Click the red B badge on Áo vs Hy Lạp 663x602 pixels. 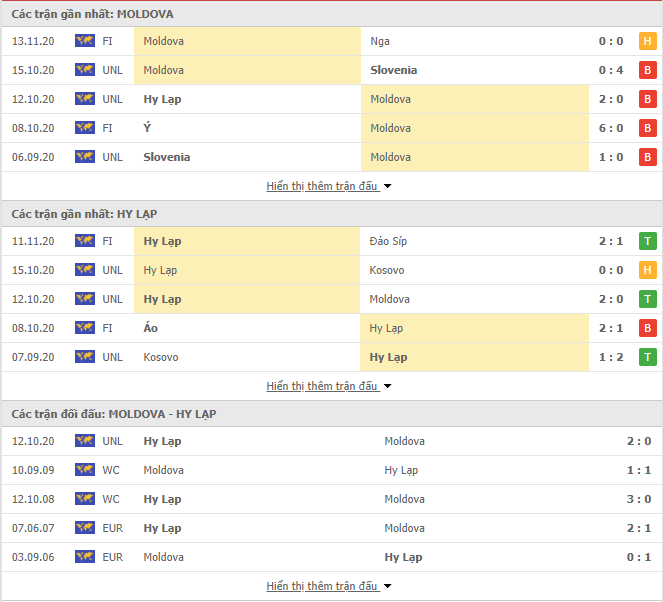(647, 328)
